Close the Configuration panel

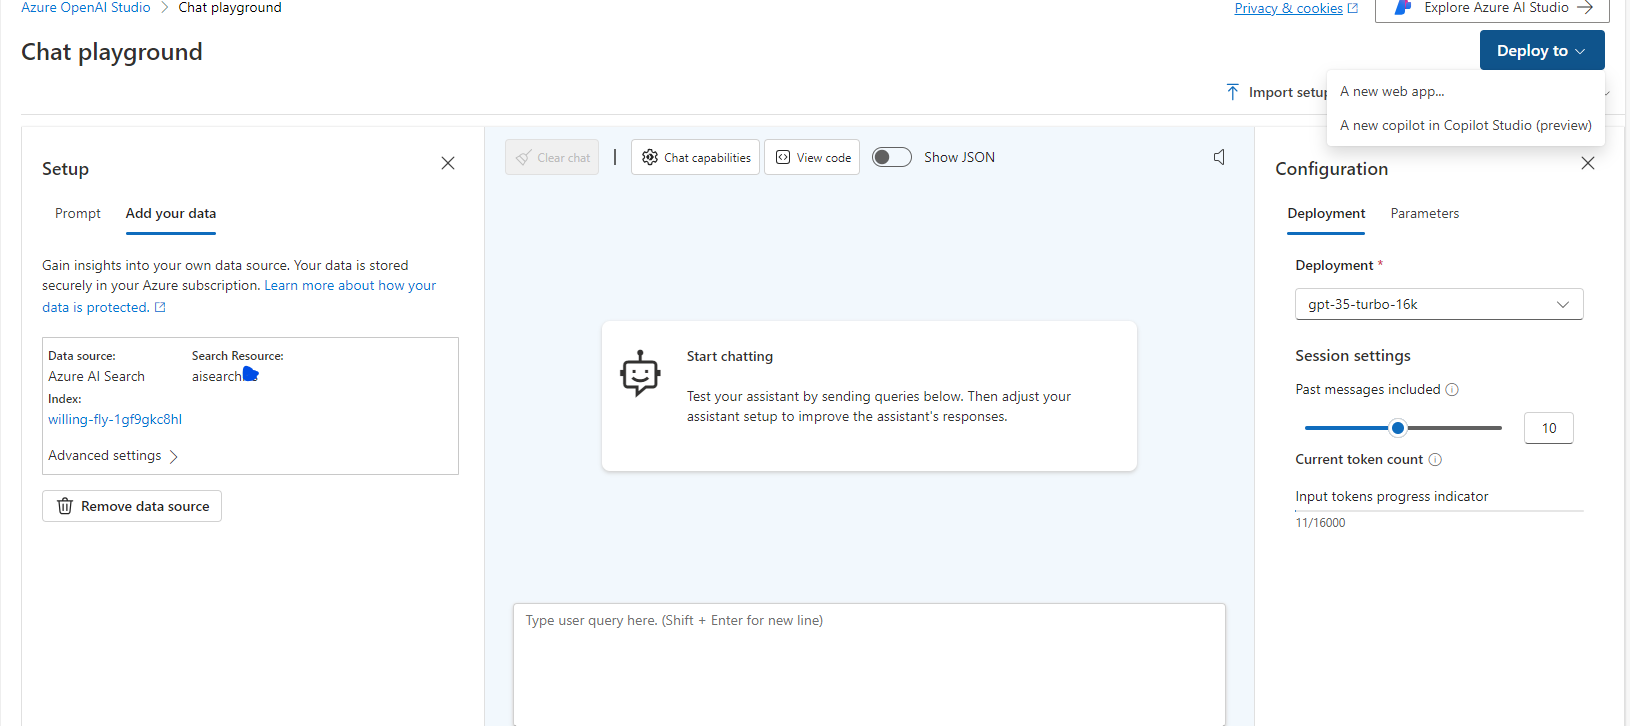coord(1588,163)
